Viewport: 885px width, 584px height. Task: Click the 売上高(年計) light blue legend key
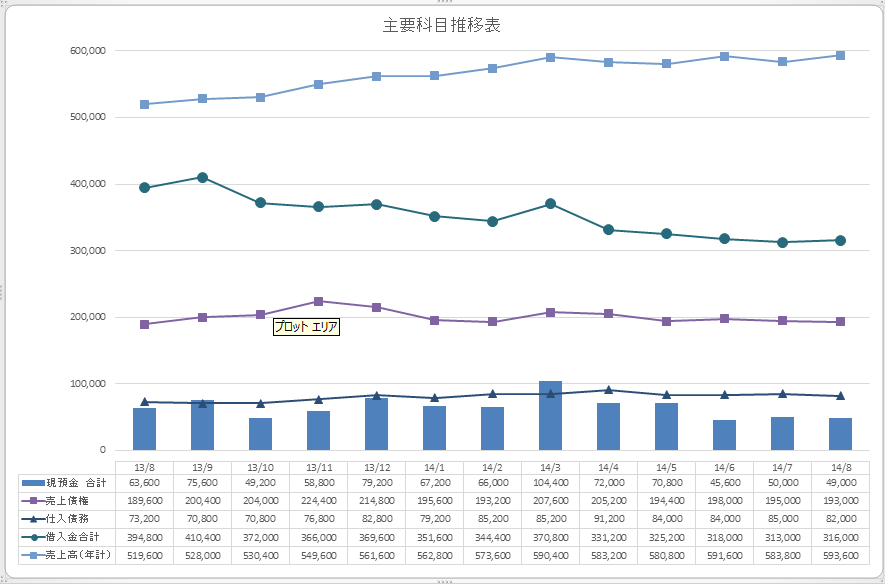(x=31, y=554)
